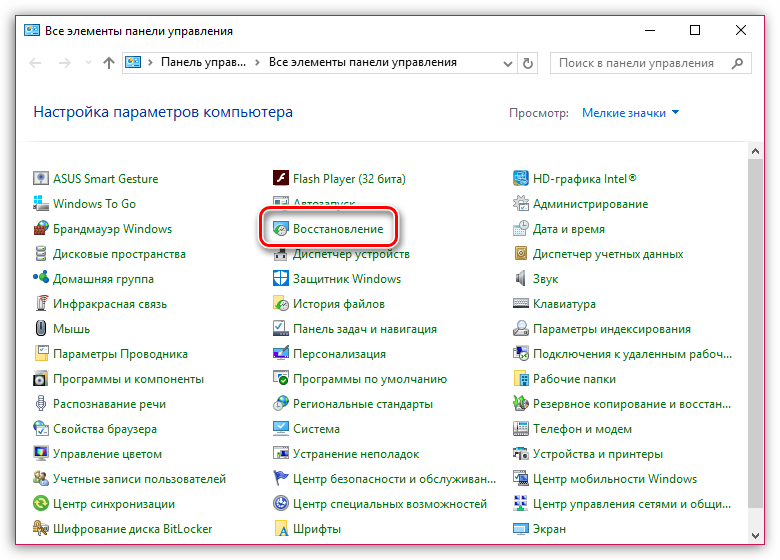Click the Звук speaker icon
This screenshot has height=560, width=780.
[x=521, y=279]
